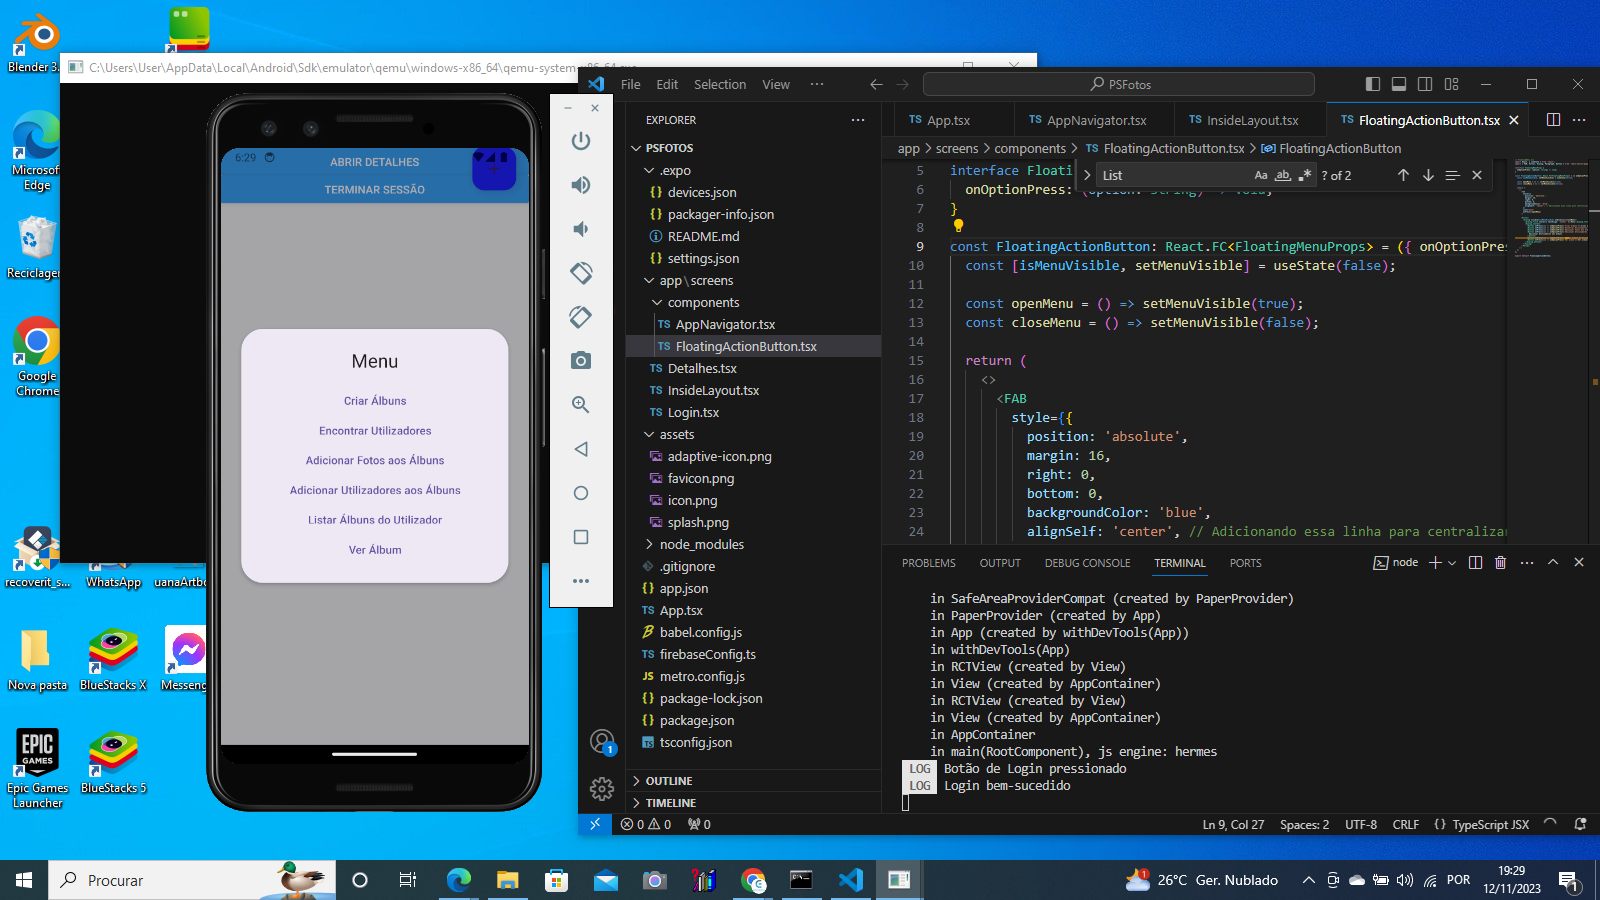Expand the node_modules folder

pyautogui.click(x=701, y=544)
